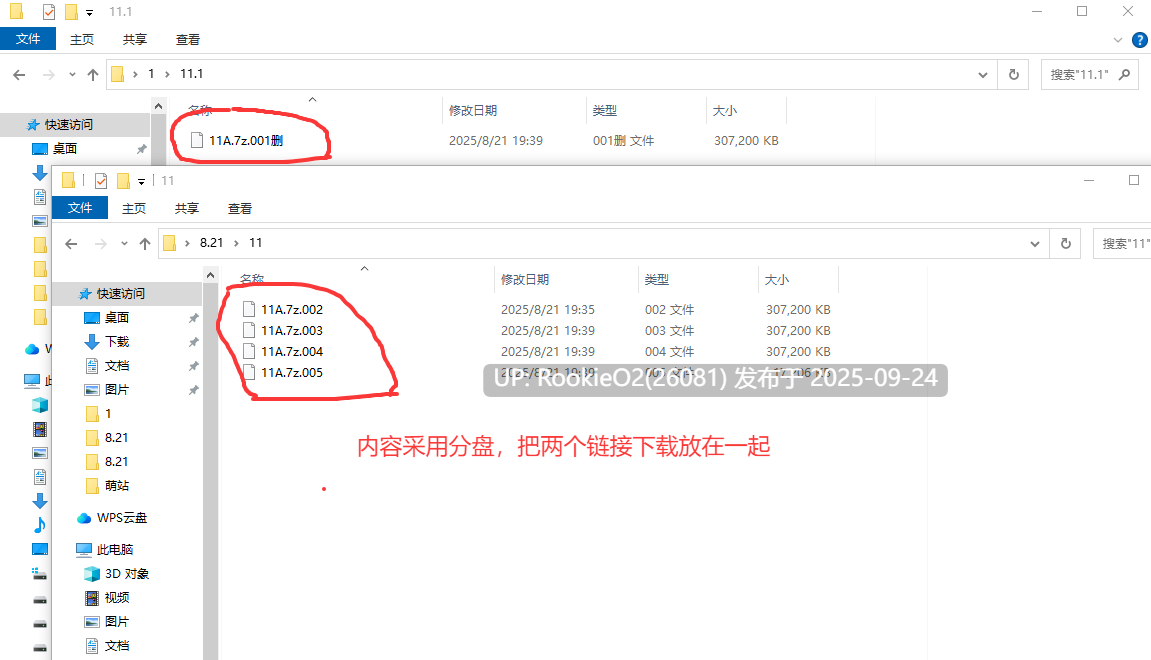Screen dimensions: 1151x660
Task: Switch to 查看 tab in 11.1 window
Action: point(187,40)
